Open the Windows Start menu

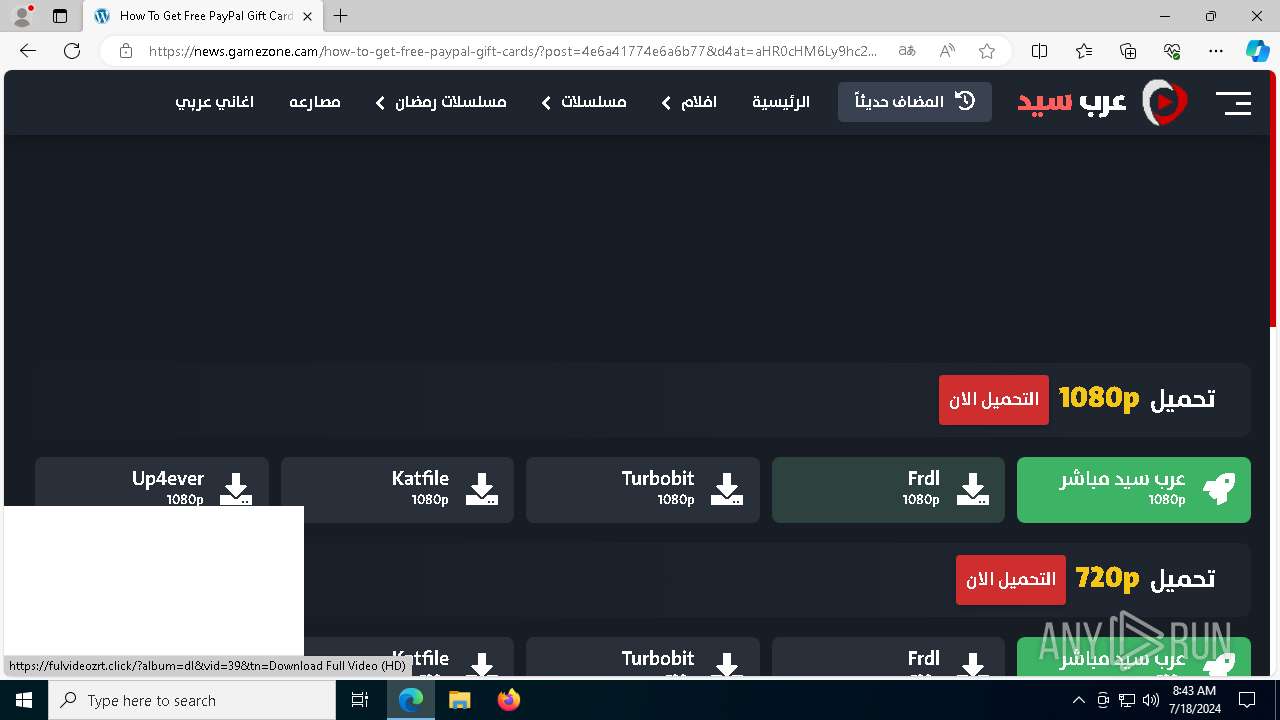(24, 700)
